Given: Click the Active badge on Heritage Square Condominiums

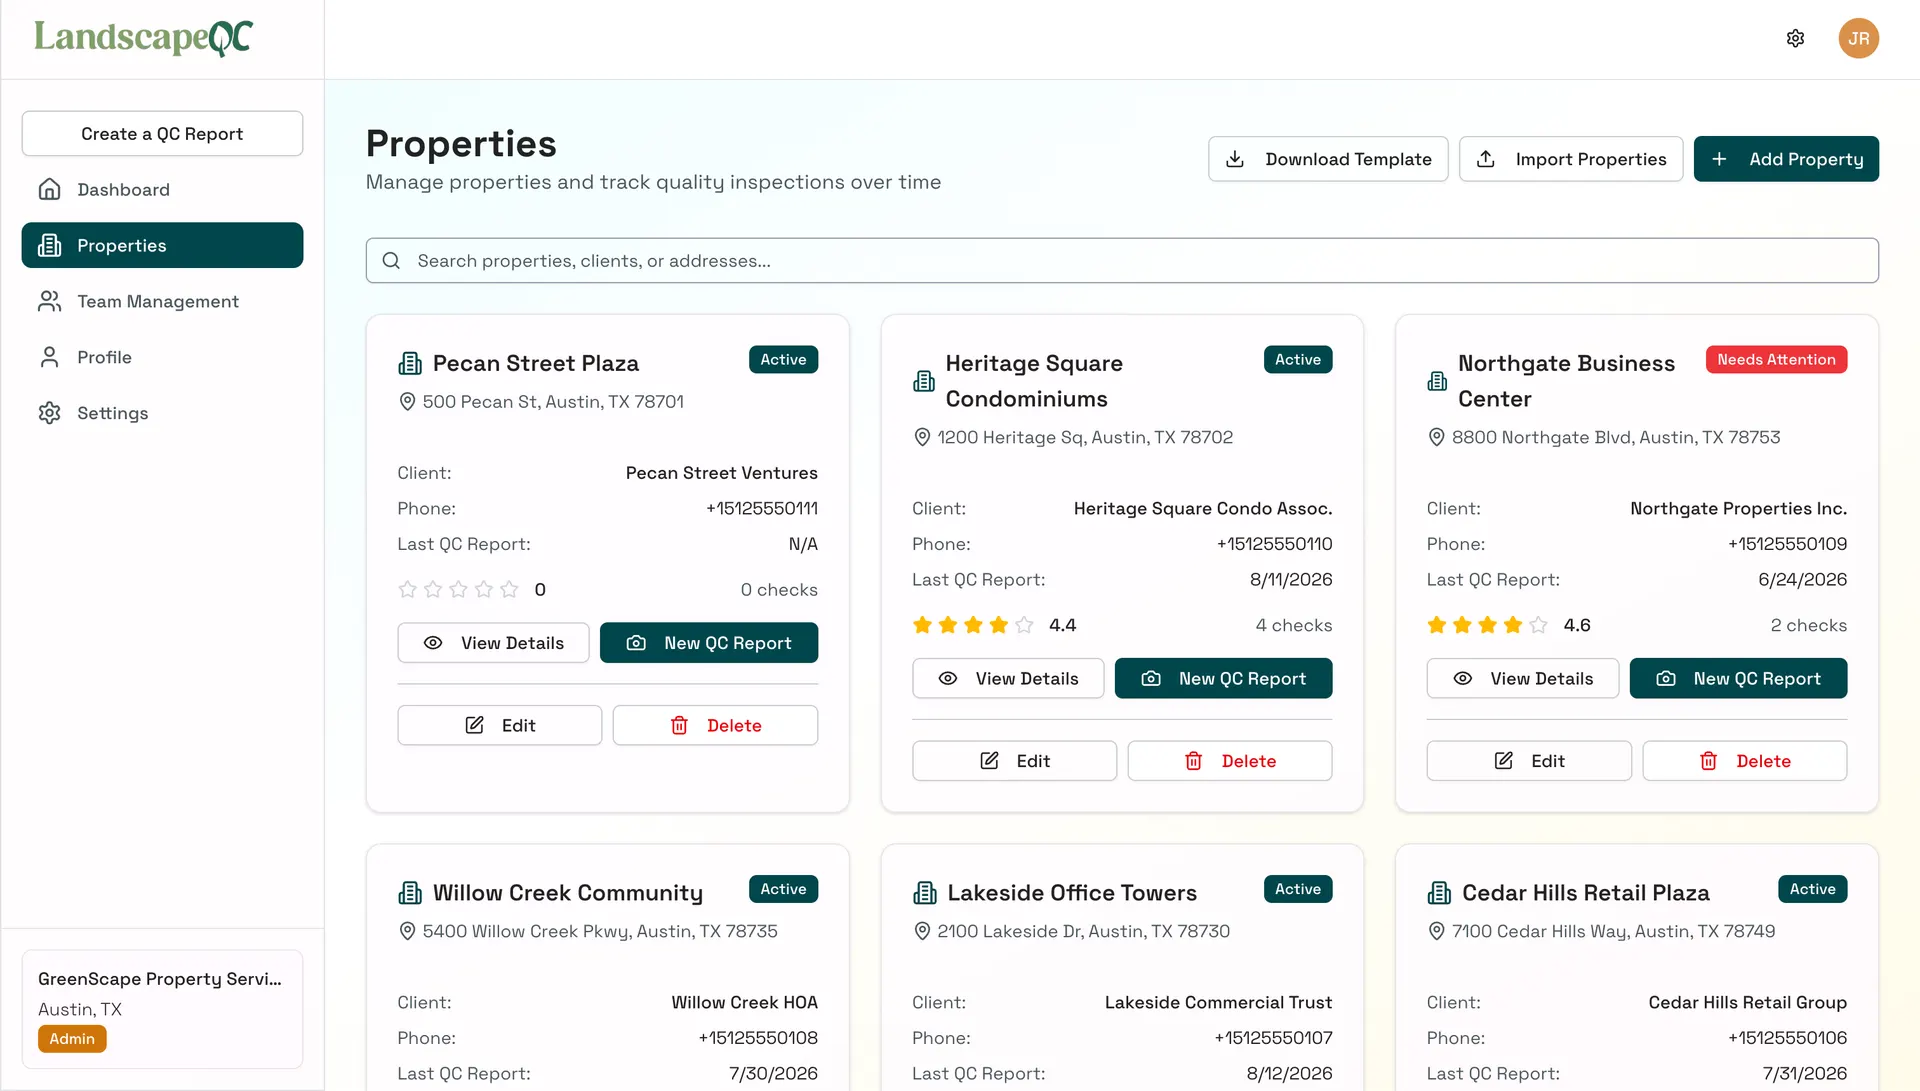Looking at the screenshot, I should pos(1298,360).
